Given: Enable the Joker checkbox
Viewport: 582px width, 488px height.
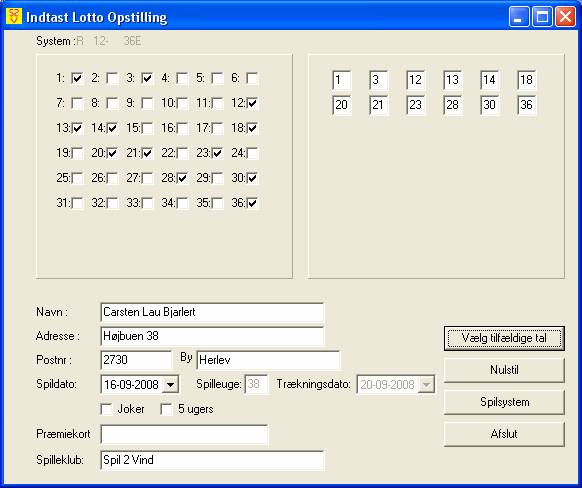Looking at the screenshot, I should click(107, 409).
